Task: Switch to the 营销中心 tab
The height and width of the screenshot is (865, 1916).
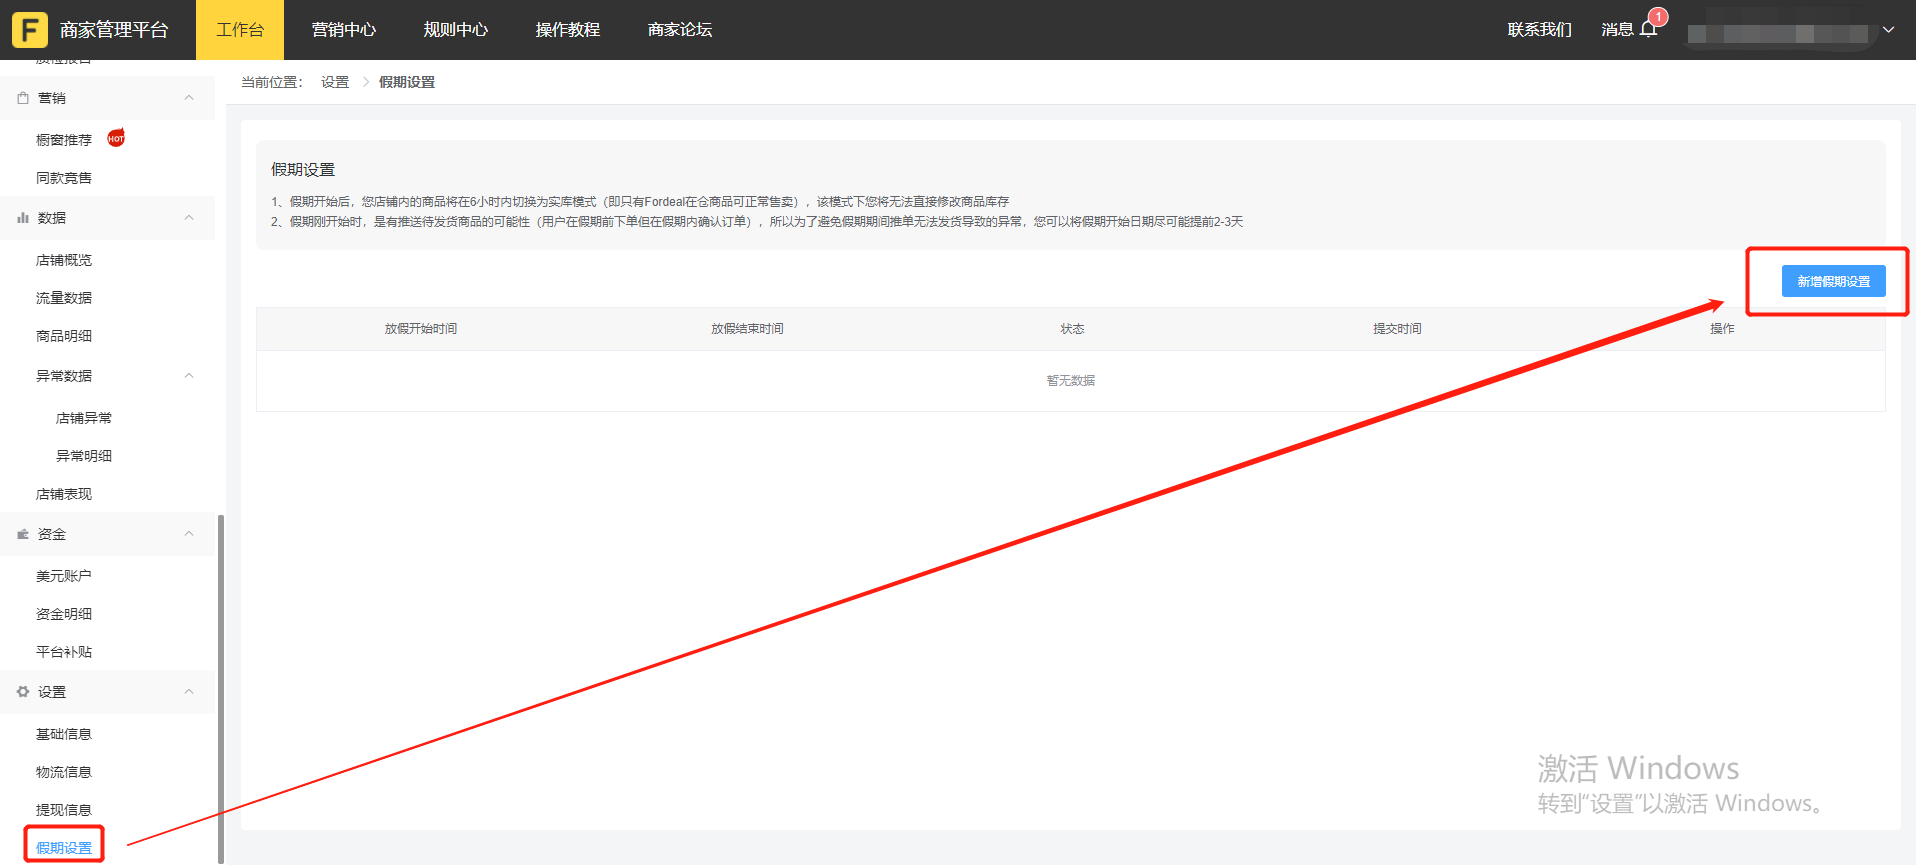Action: pyautogui.click(x=343, y=30)
